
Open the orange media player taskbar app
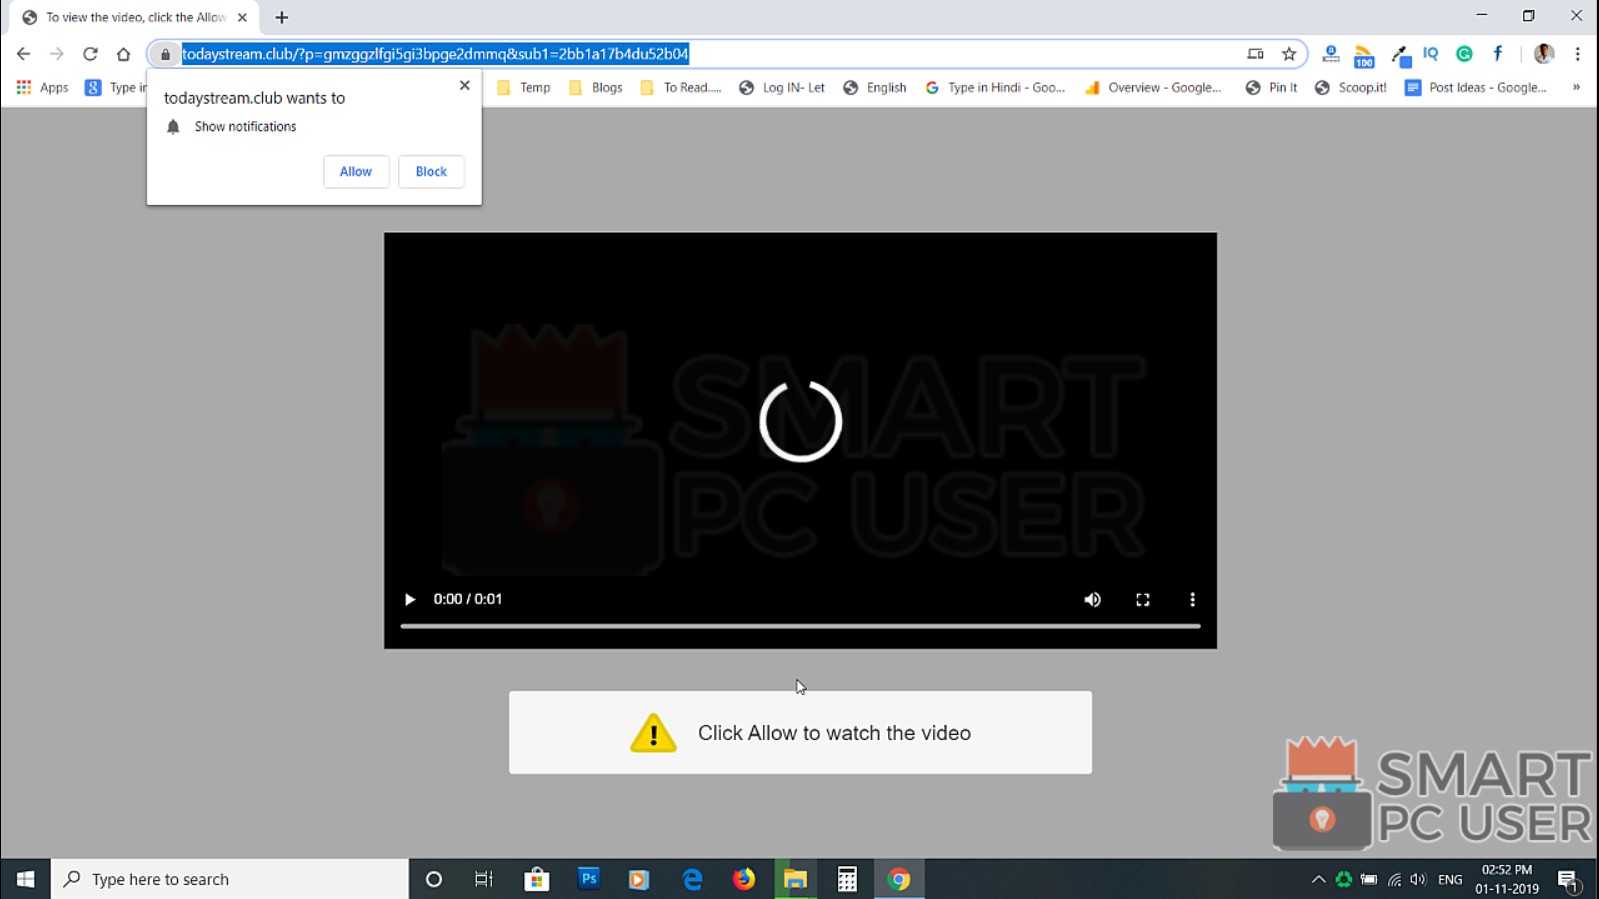coord(639,879)
